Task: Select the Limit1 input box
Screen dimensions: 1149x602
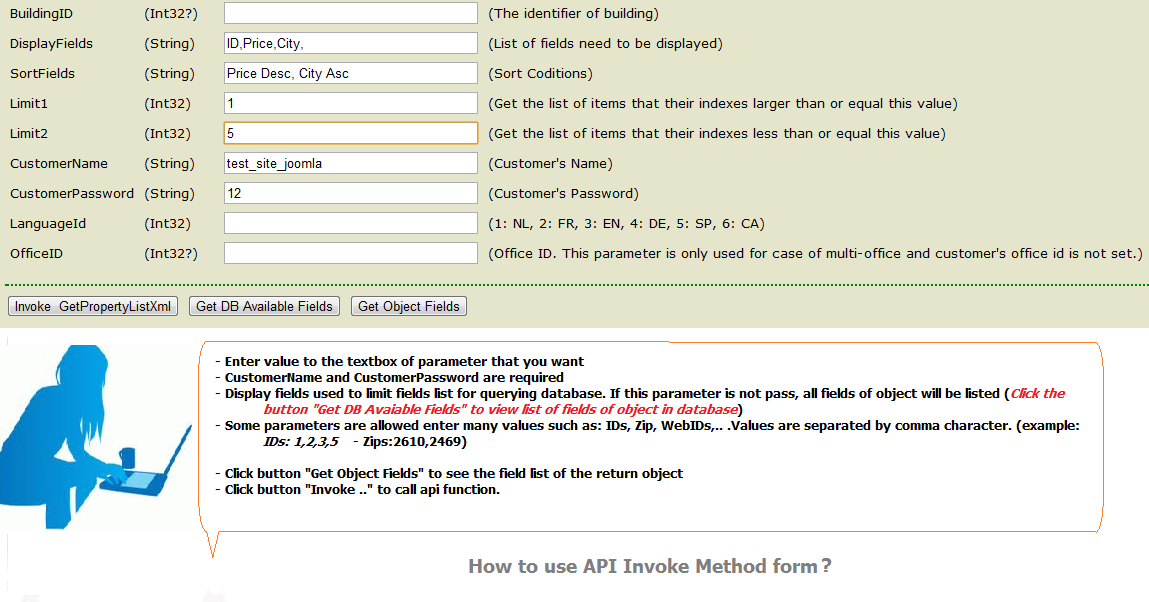Action: pos(350,103)
